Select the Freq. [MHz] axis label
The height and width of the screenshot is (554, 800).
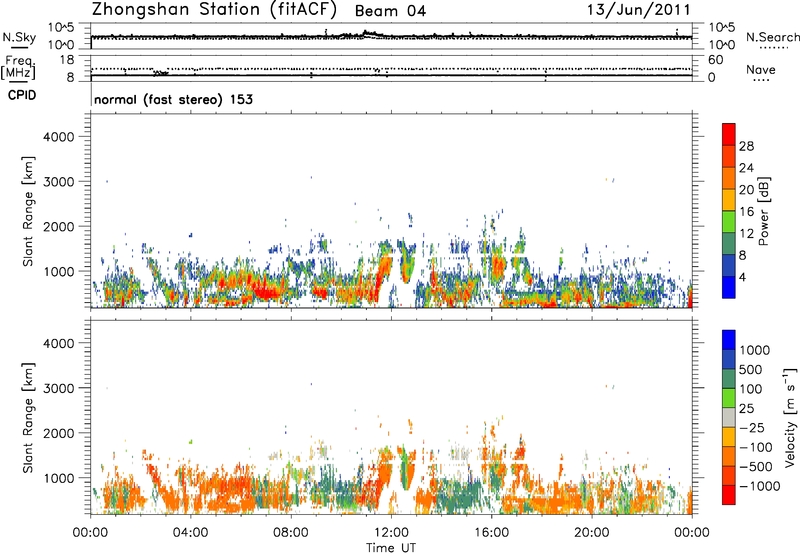pos(18,68)
